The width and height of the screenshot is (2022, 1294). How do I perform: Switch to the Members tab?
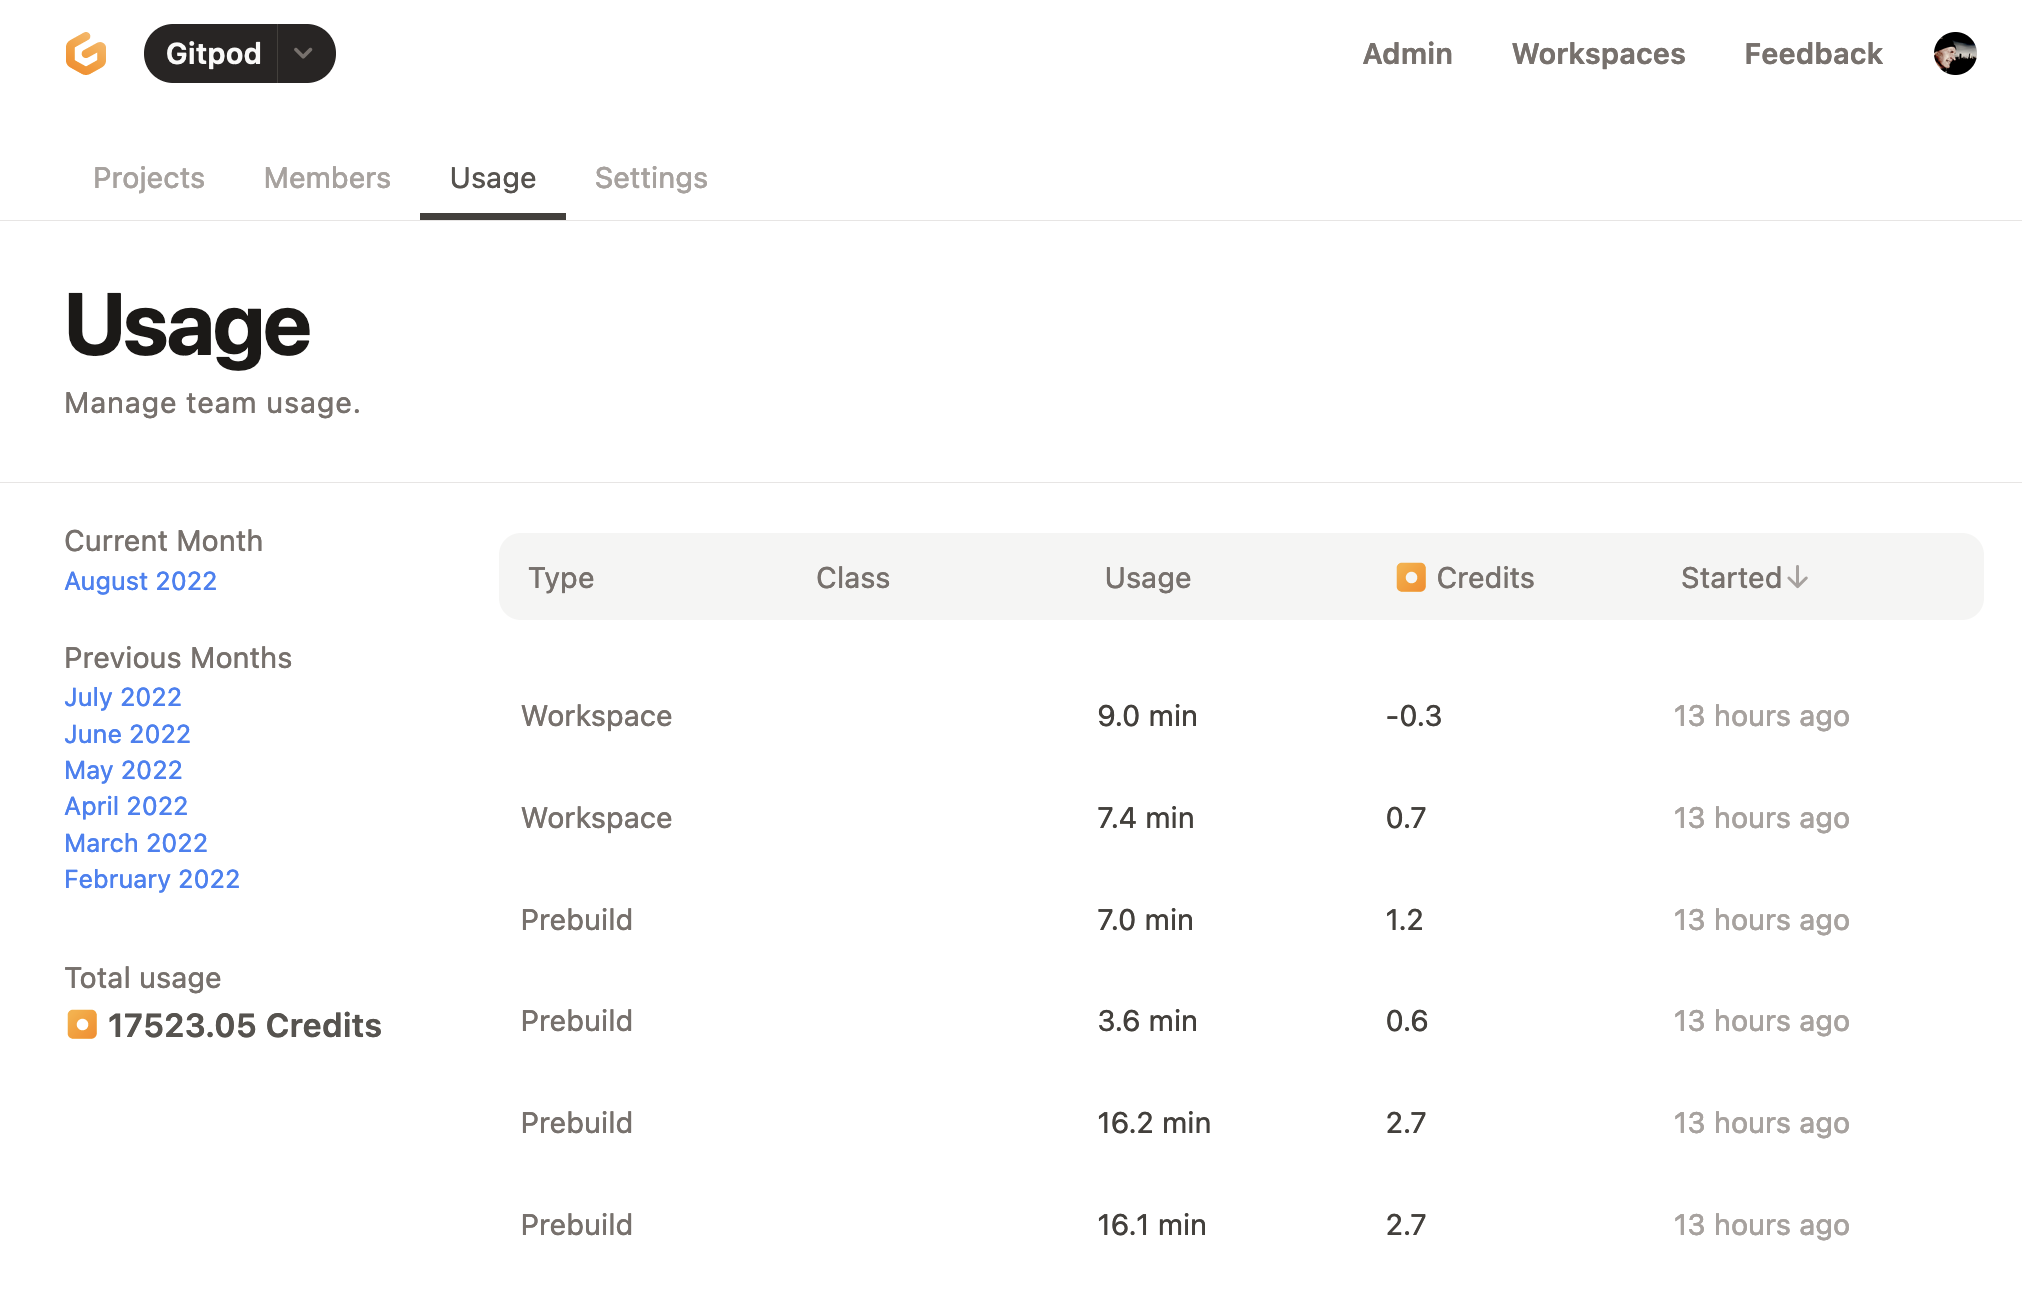327,178
